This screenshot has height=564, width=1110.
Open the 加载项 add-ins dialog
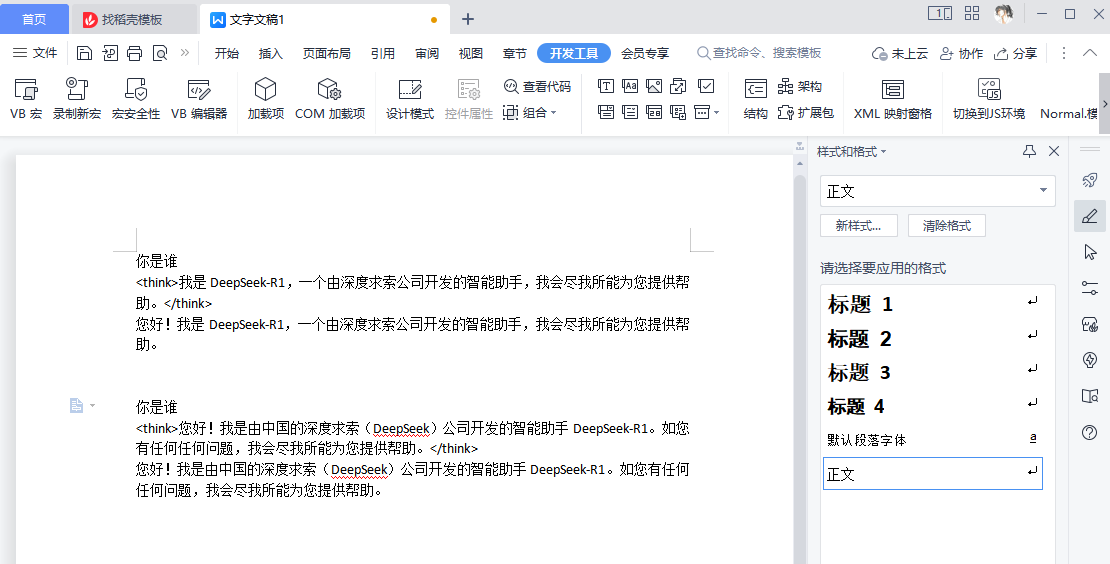click(265, 98)
